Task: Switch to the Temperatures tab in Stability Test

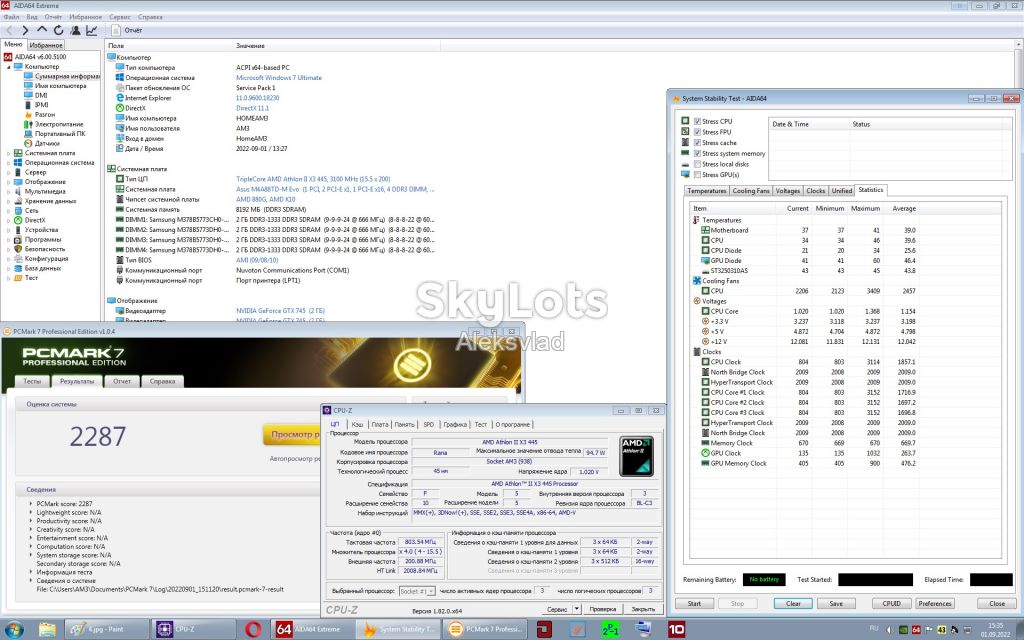Action: (707, 191)
